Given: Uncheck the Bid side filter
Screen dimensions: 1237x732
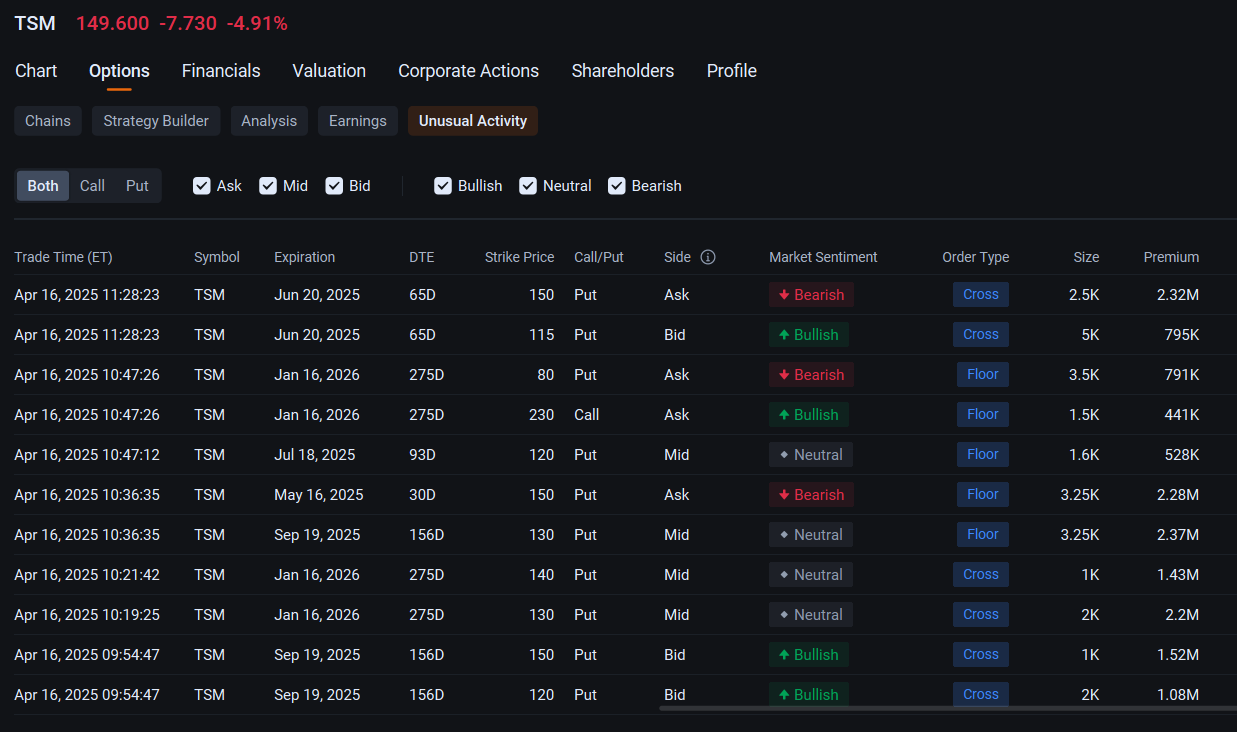Looking at the screenshot, I should [x=334, y=186].
